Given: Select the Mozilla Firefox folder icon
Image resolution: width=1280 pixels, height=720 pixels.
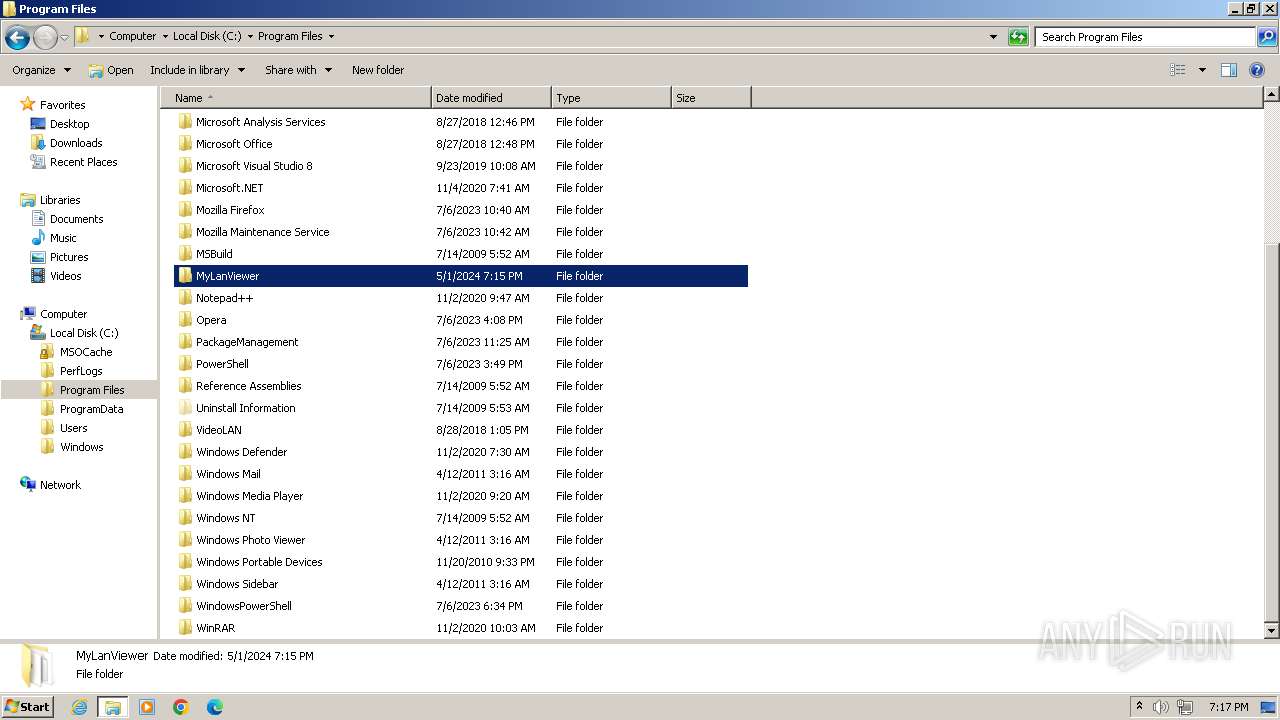Looking at the screenshot, I should pos(185,210).
